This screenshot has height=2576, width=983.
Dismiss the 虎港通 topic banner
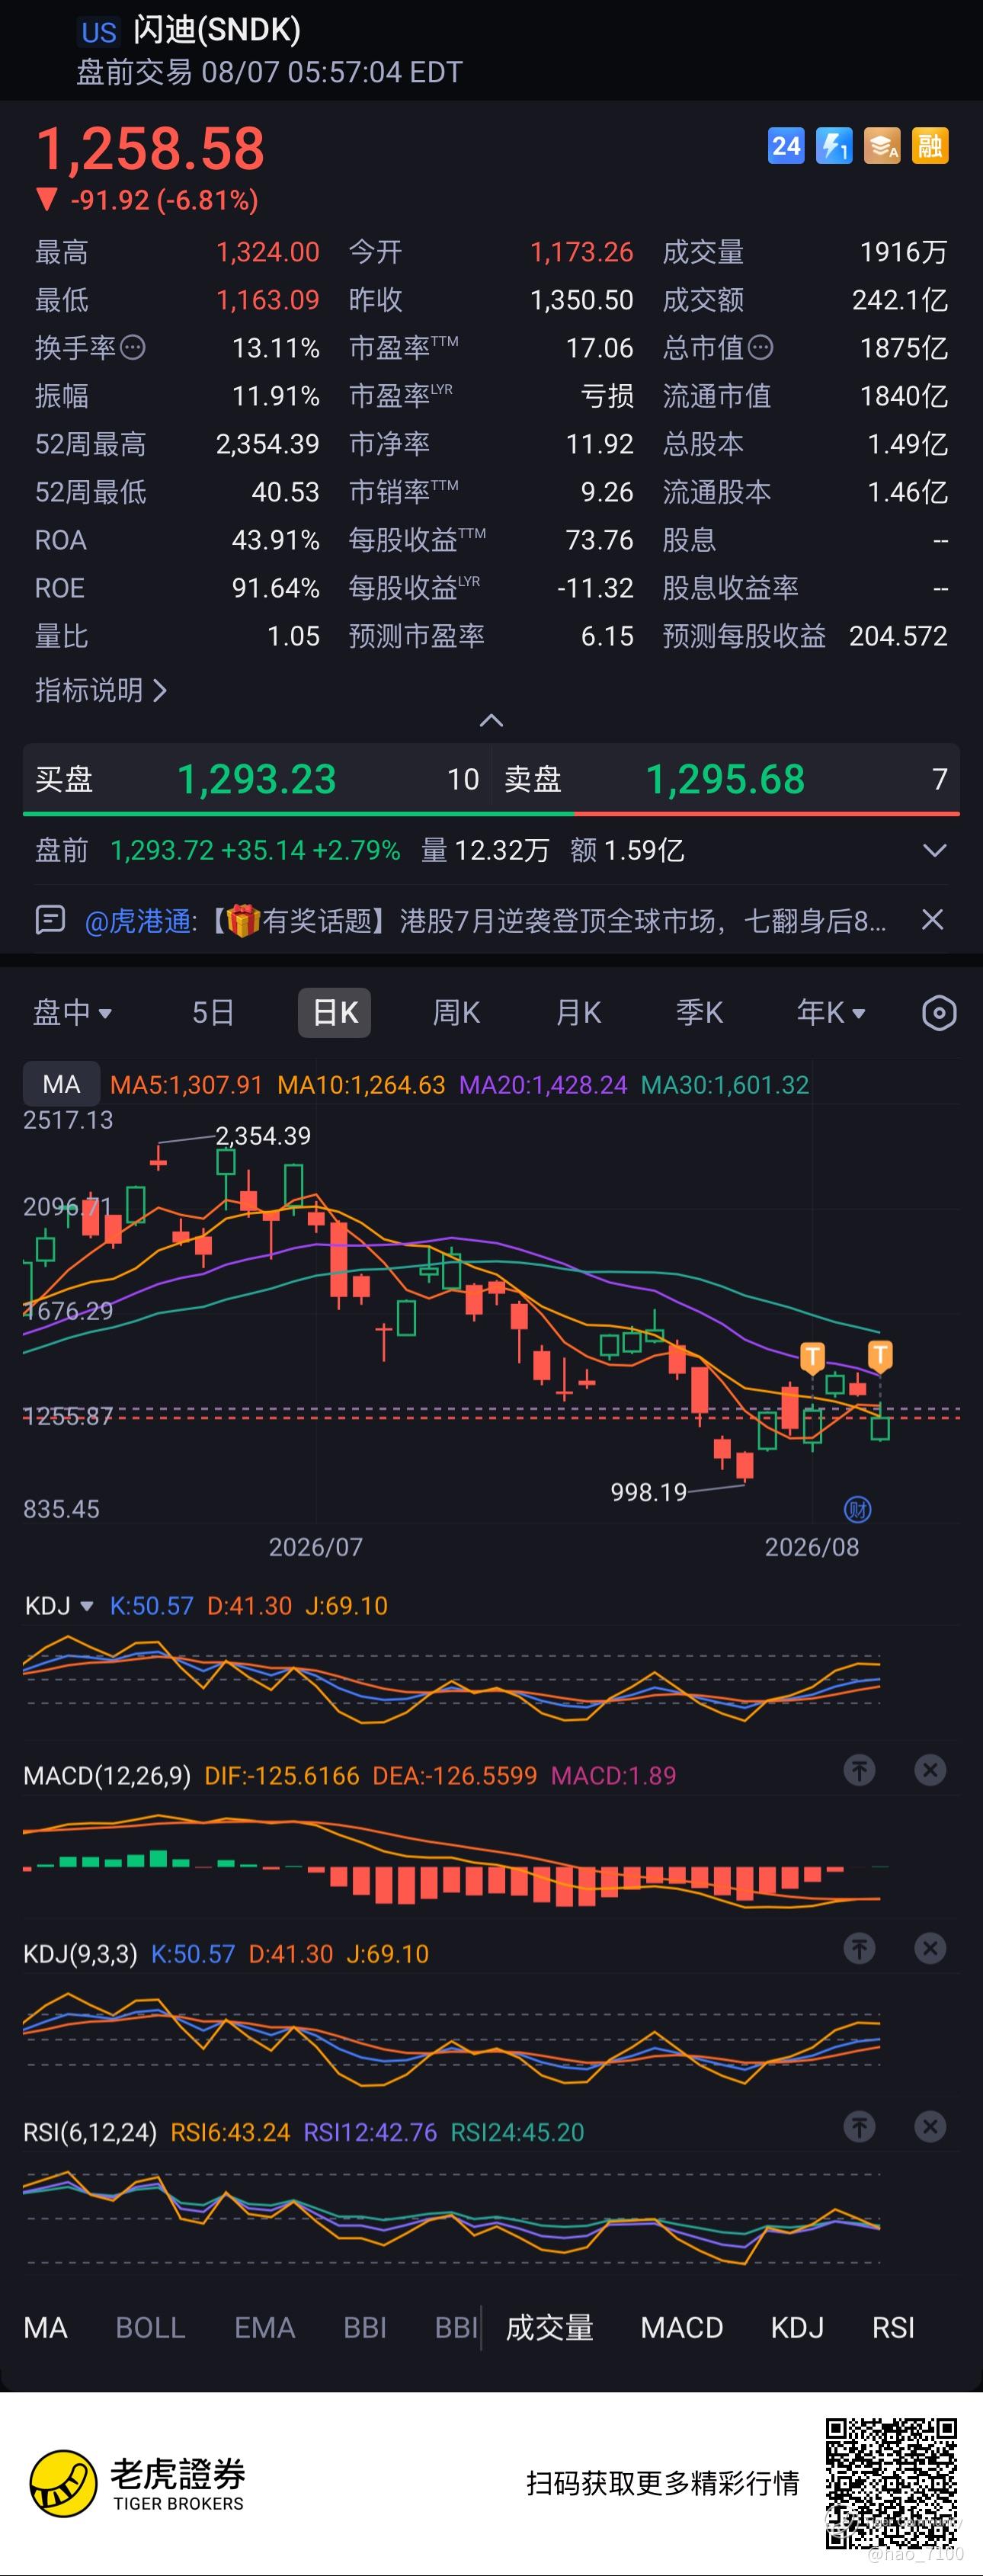point(932,920)
